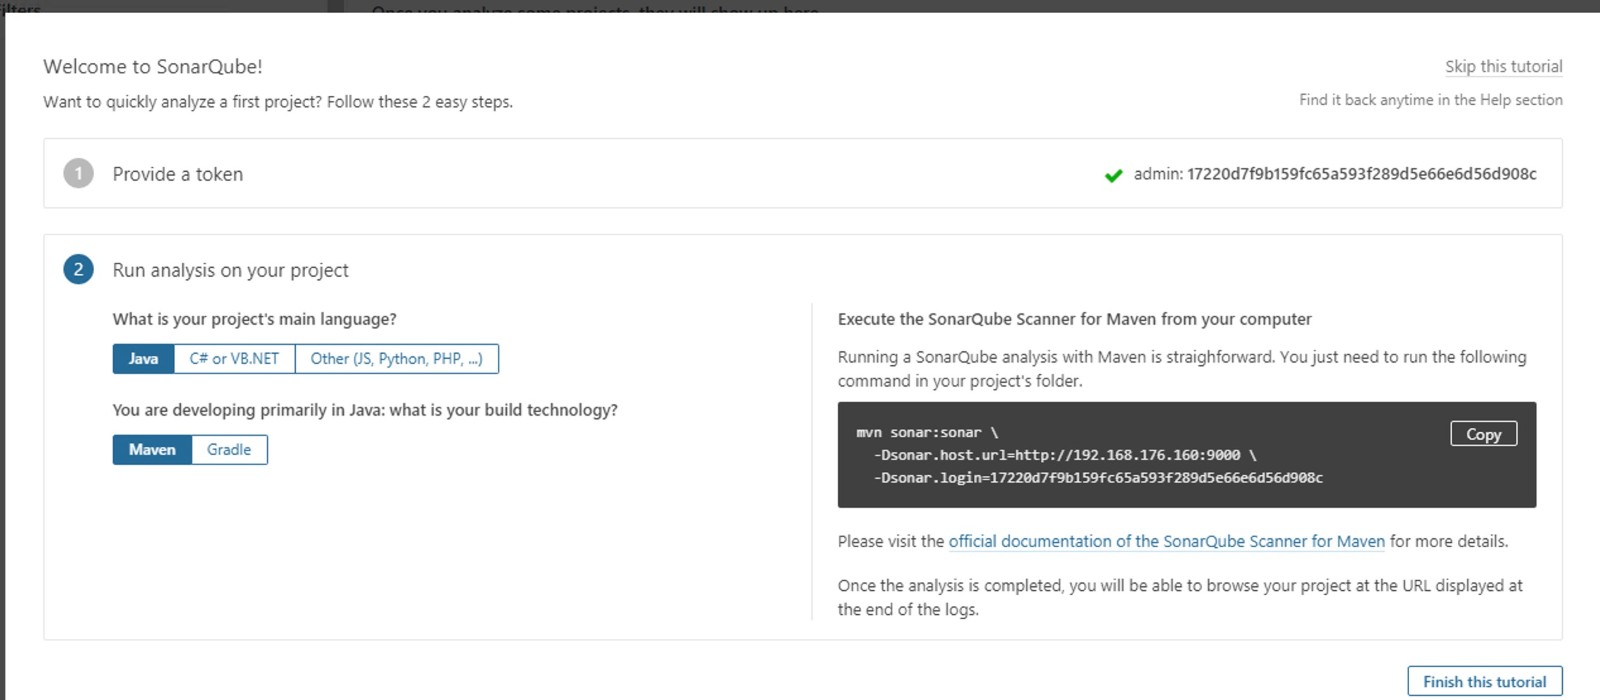1600x700 pixels.
Task: Open official SonarQube Scanner for Maven documentation
Action: 1166,541
